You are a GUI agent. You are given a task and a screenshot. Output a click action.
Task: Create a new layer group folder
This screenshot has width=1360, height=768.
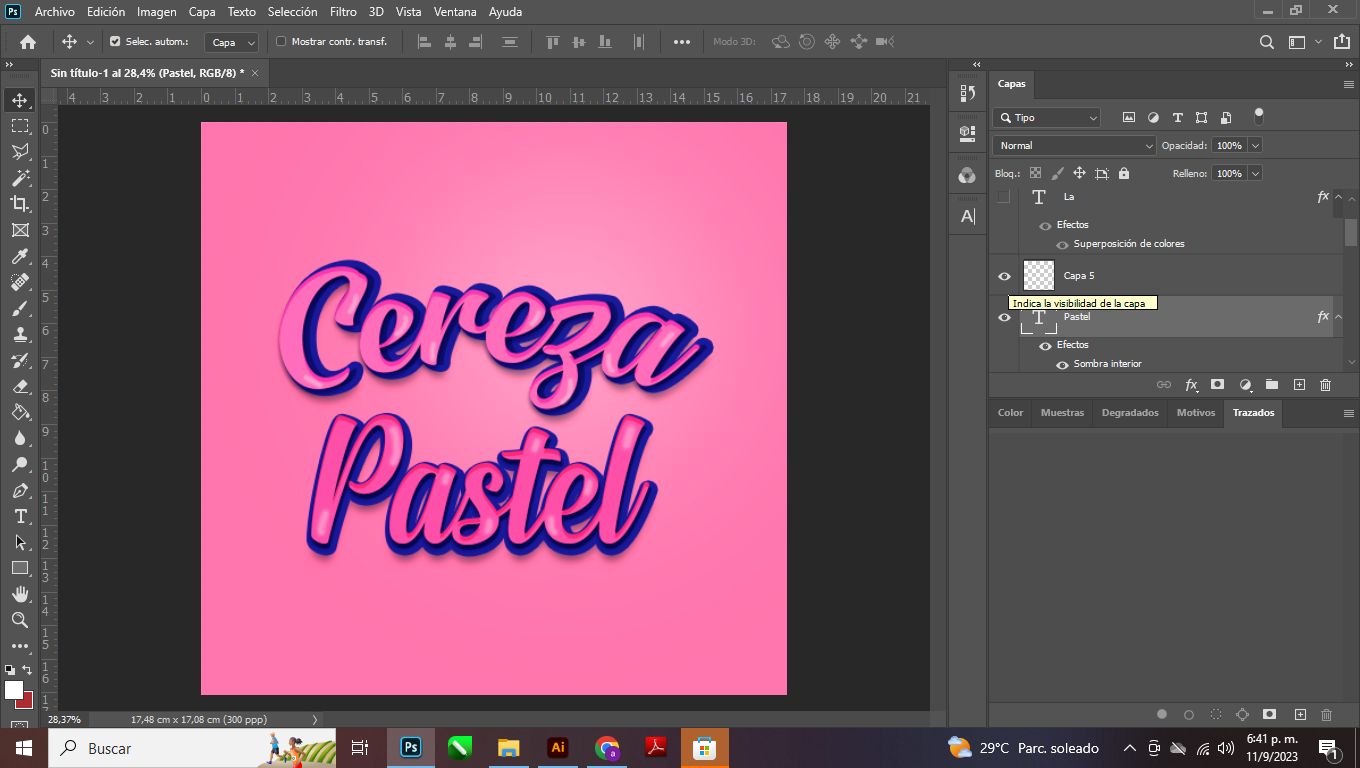tap(1272, 384)
